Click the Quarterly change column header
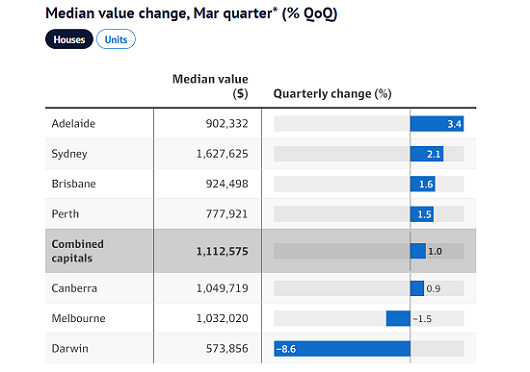530x372 pixels. (332, 94)
